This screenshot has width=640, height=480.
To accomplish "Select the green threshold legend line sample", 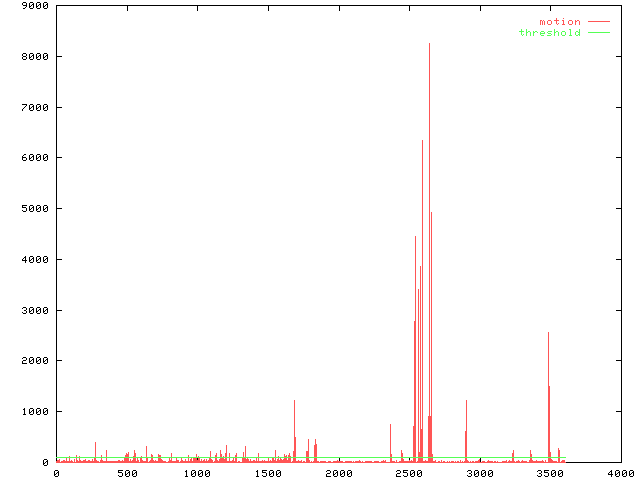I will [598, 33].
